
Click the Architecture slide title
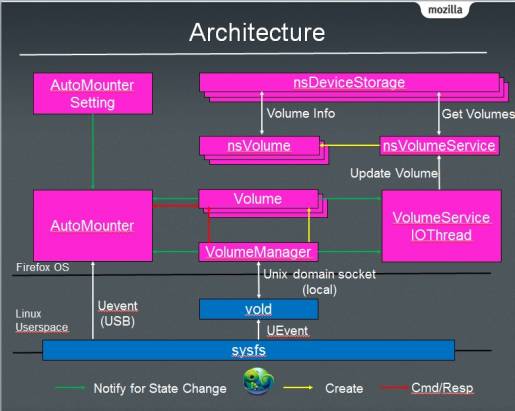[257, 32]
